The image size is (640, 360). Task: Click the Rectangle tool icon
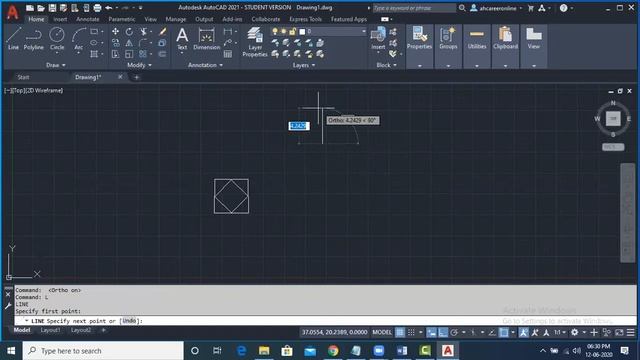pos(94,31)
